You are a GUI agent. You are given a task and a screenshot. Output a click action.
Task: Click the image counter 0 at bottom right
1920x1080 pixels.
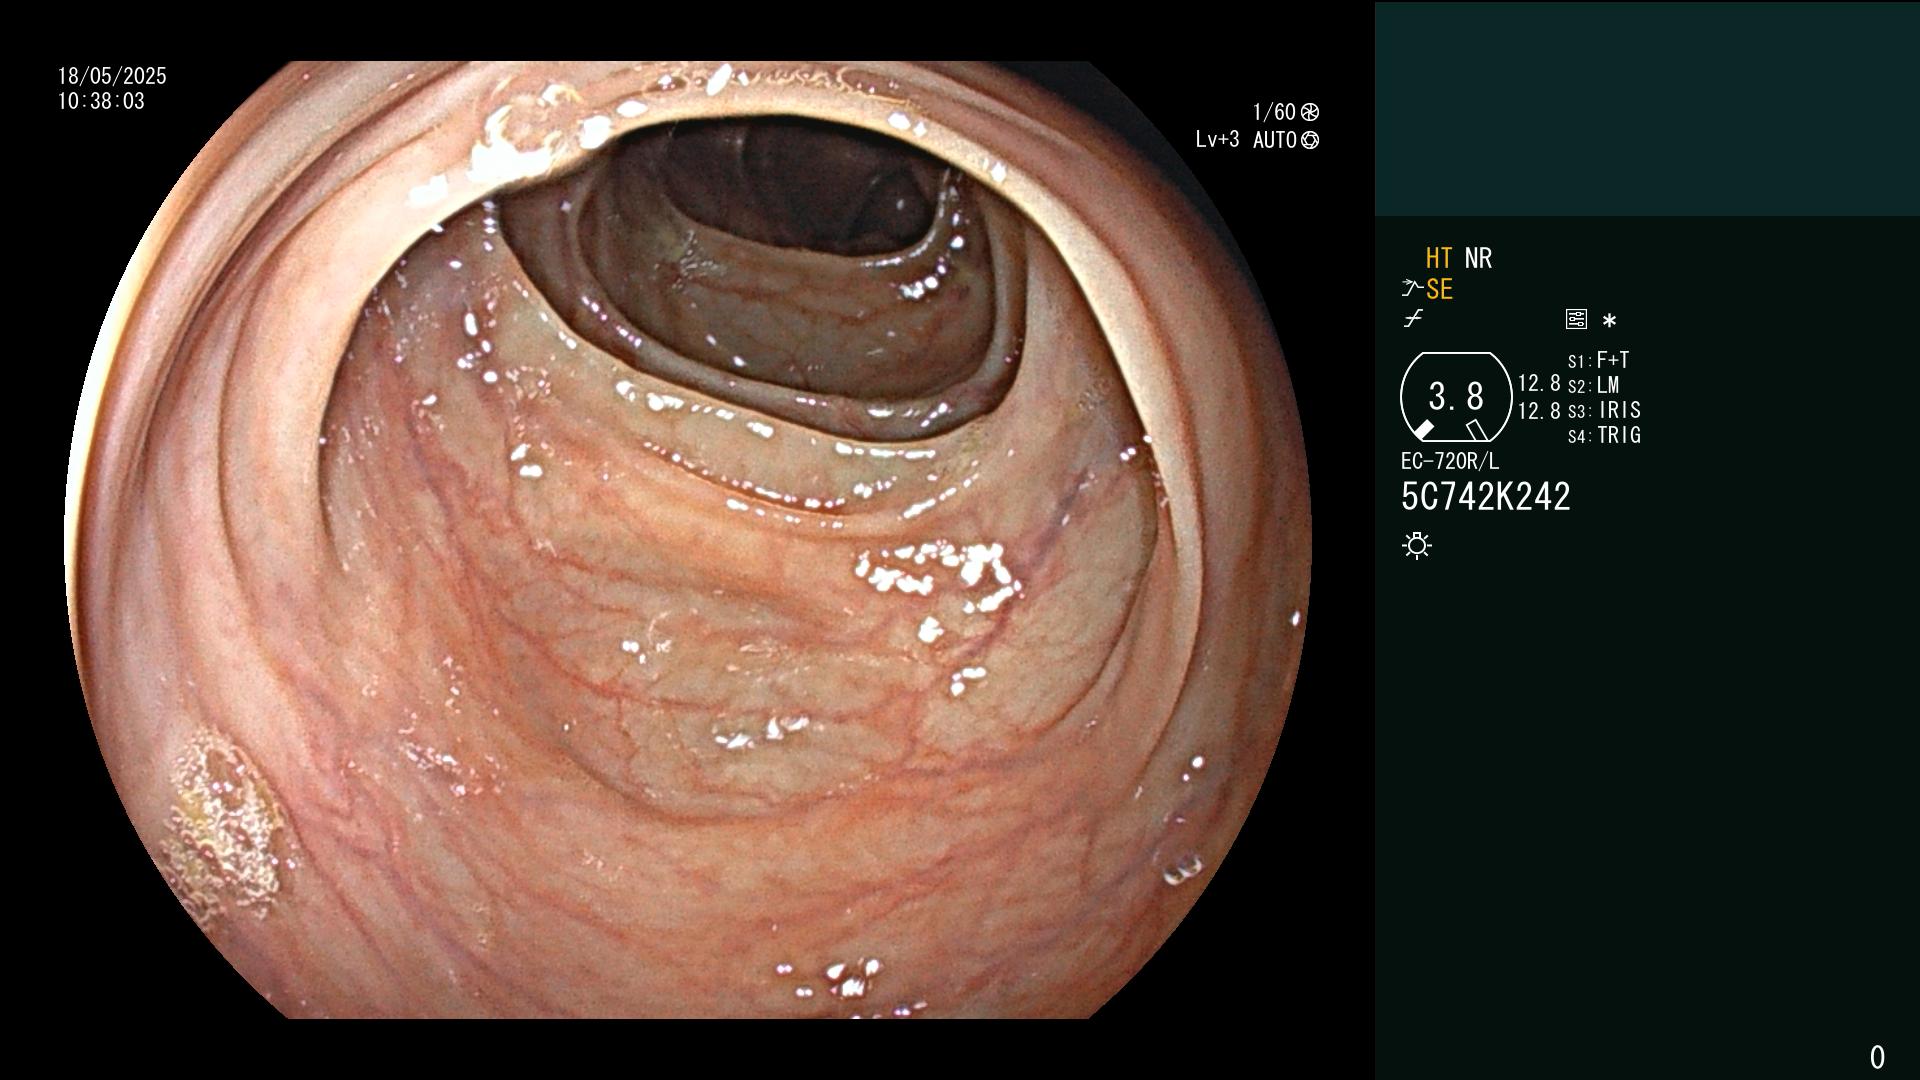pyautogui.click(x=1877, y=1057)
